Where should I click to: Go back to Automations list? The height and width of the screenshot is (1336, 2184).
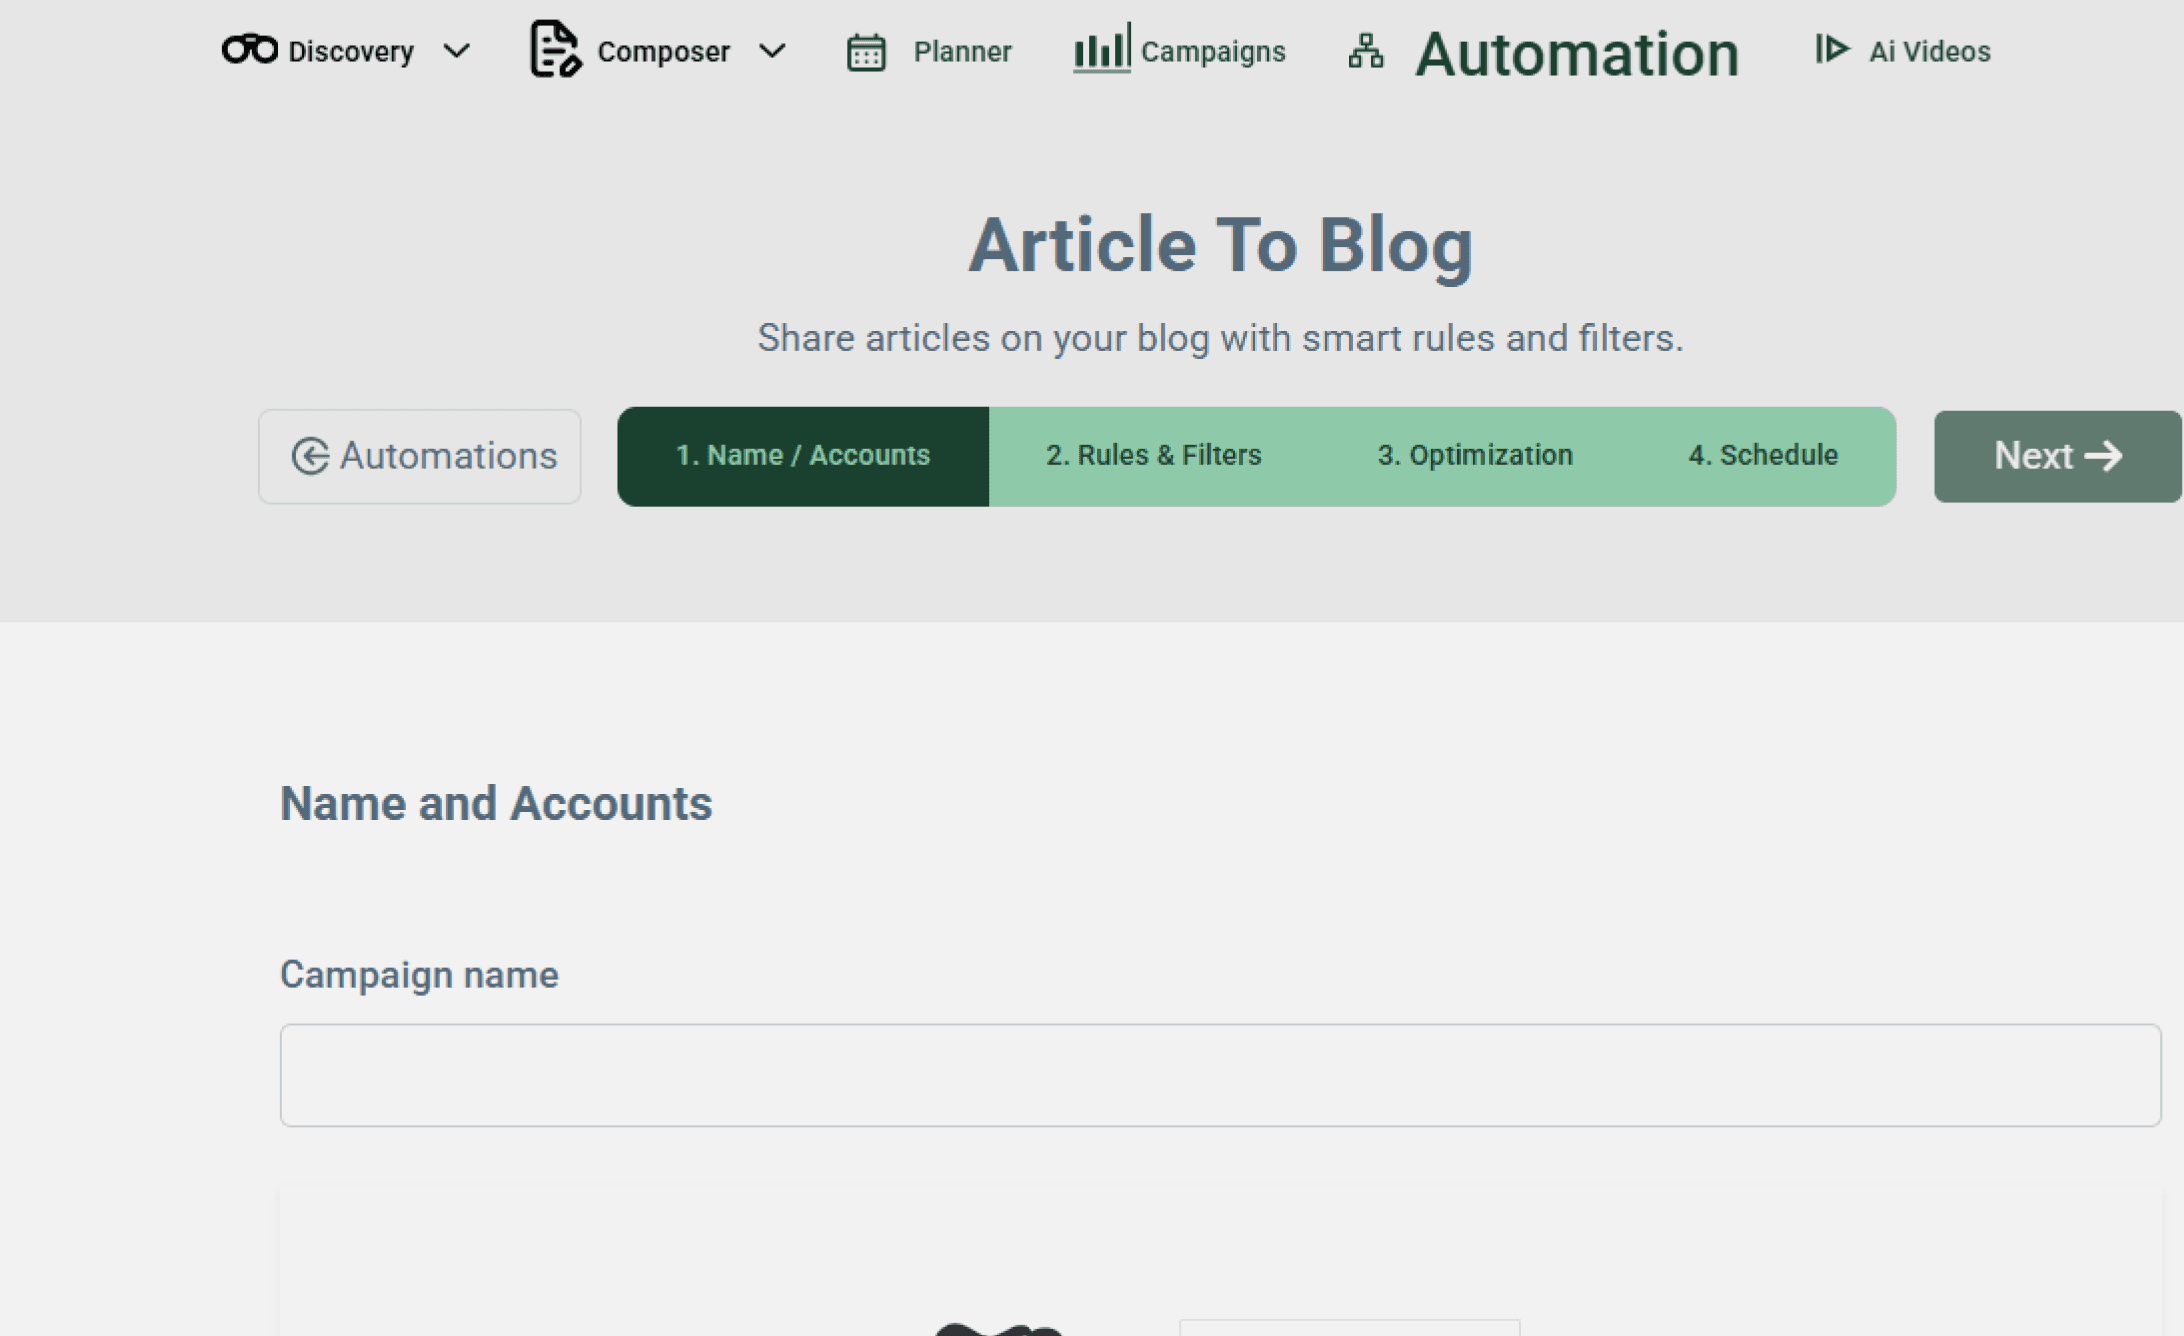click(x=419, y=456)
